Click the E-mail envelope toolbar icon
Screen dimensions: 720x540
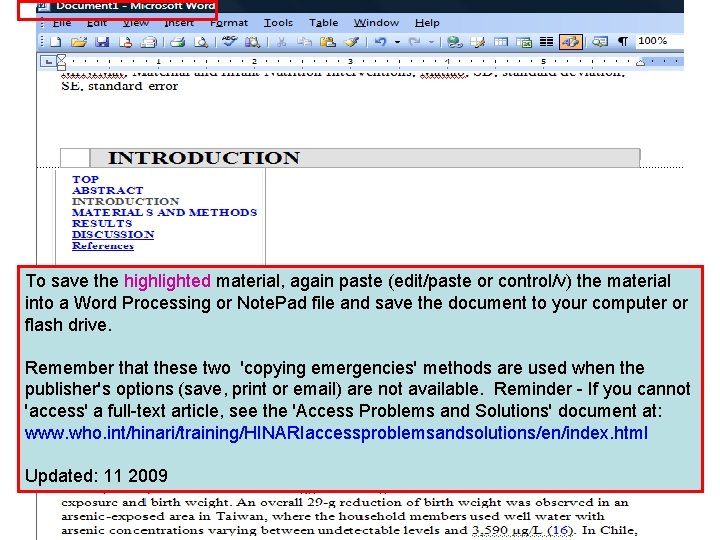click(x=149, y=42)
